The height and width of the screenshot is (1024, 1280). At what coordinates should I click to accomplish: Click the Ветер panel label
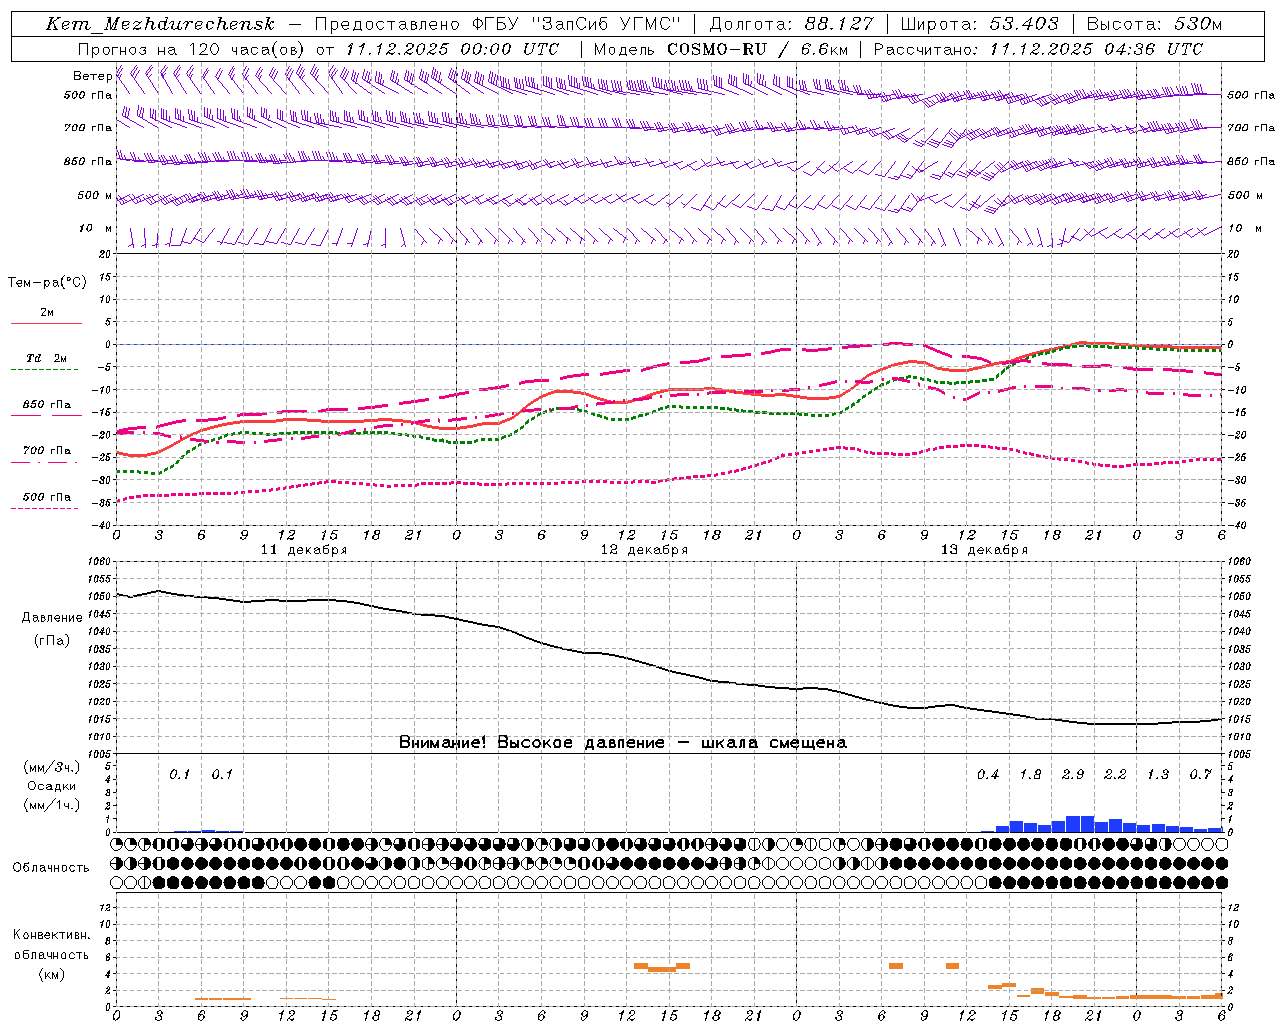pyautogui.click(x=93, y=76)
